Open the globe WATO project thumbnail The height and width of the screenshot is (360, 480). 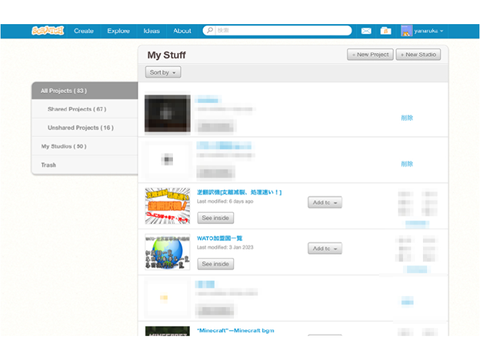pos(167,252)
